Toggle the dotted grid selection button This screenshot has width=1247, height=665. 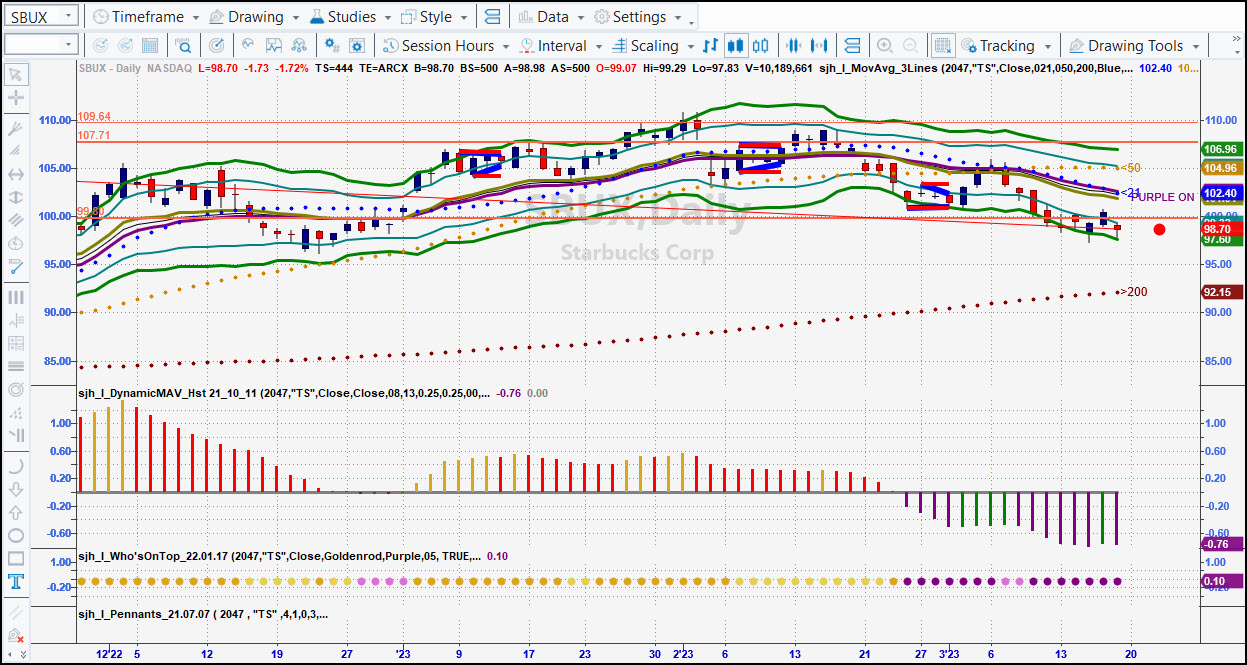pos(942,45)
